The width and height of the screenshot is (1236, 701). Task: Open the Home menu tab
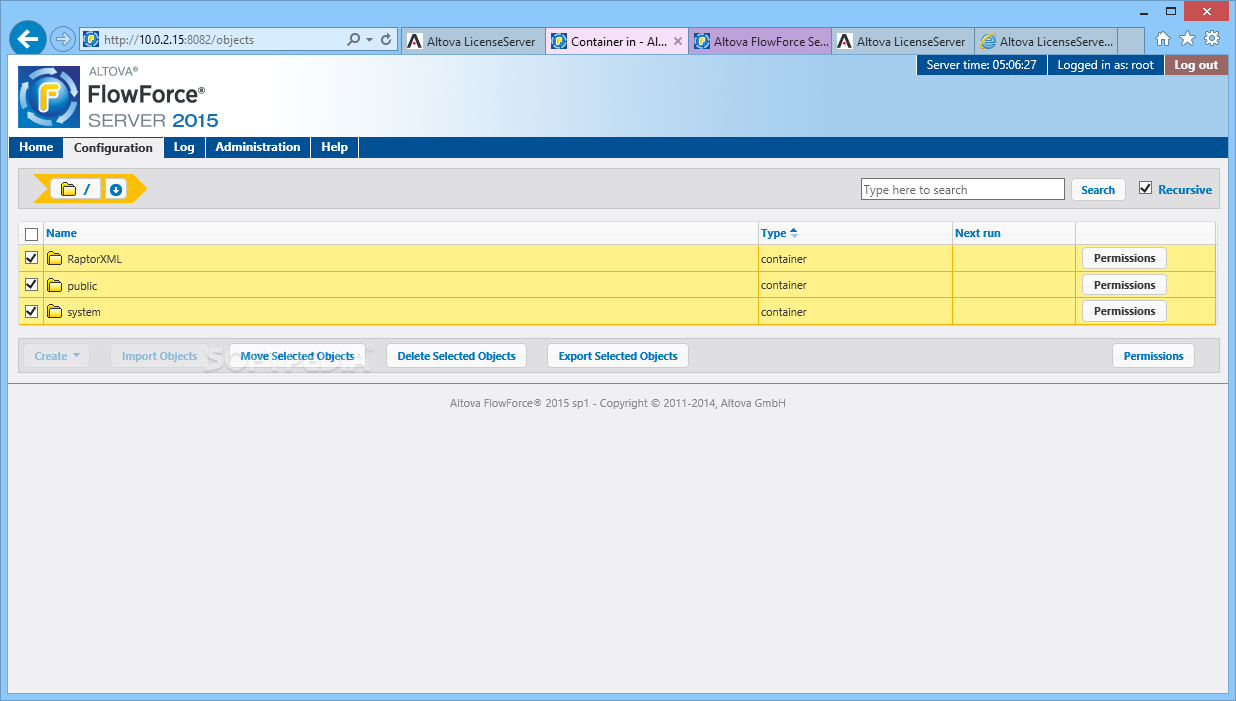[x=36, y=147]
